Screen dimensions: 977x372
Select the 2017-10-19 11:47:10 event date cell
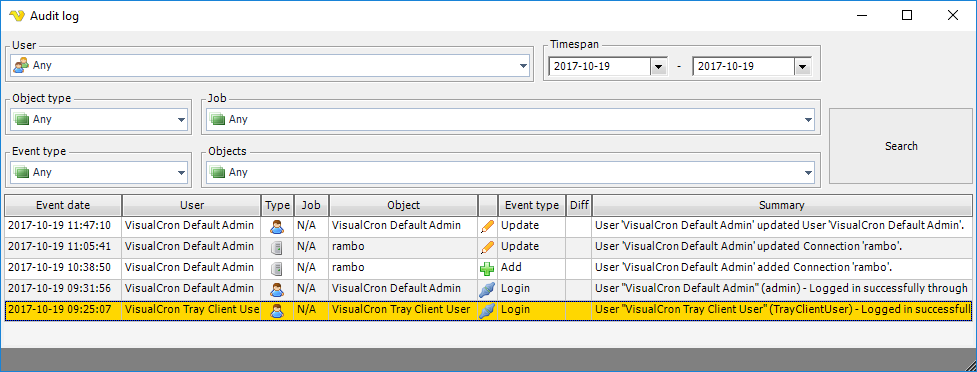[63, 226]
